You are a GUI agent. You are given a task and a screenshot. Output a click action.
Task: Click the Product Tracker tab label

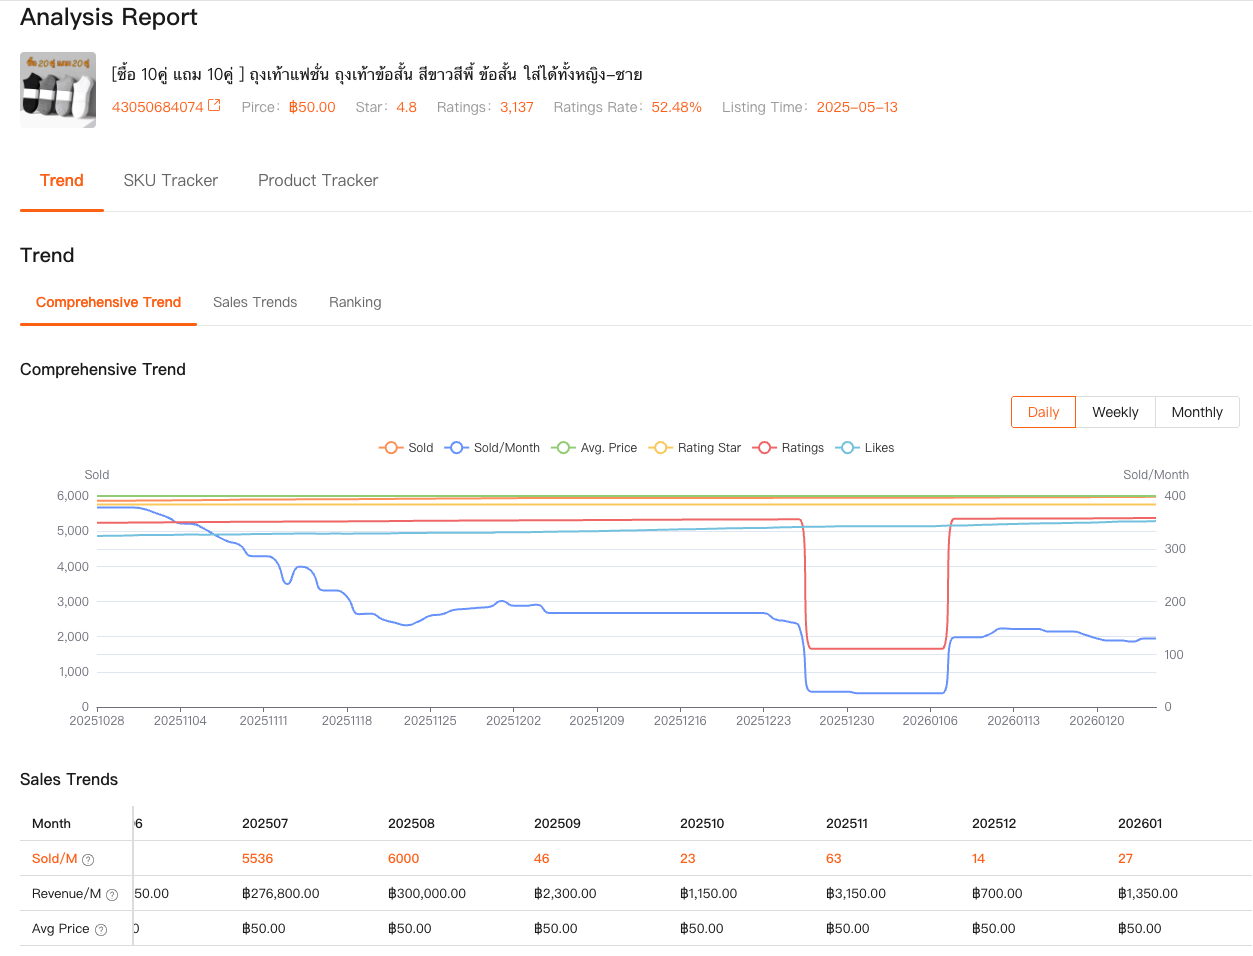coord(317,180)
